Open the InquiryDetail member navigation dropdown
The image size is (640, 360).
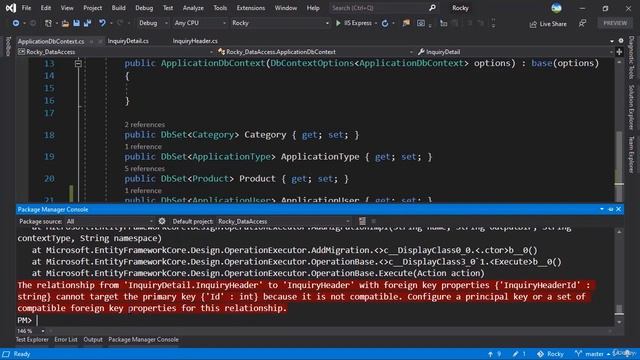[515, 52]
